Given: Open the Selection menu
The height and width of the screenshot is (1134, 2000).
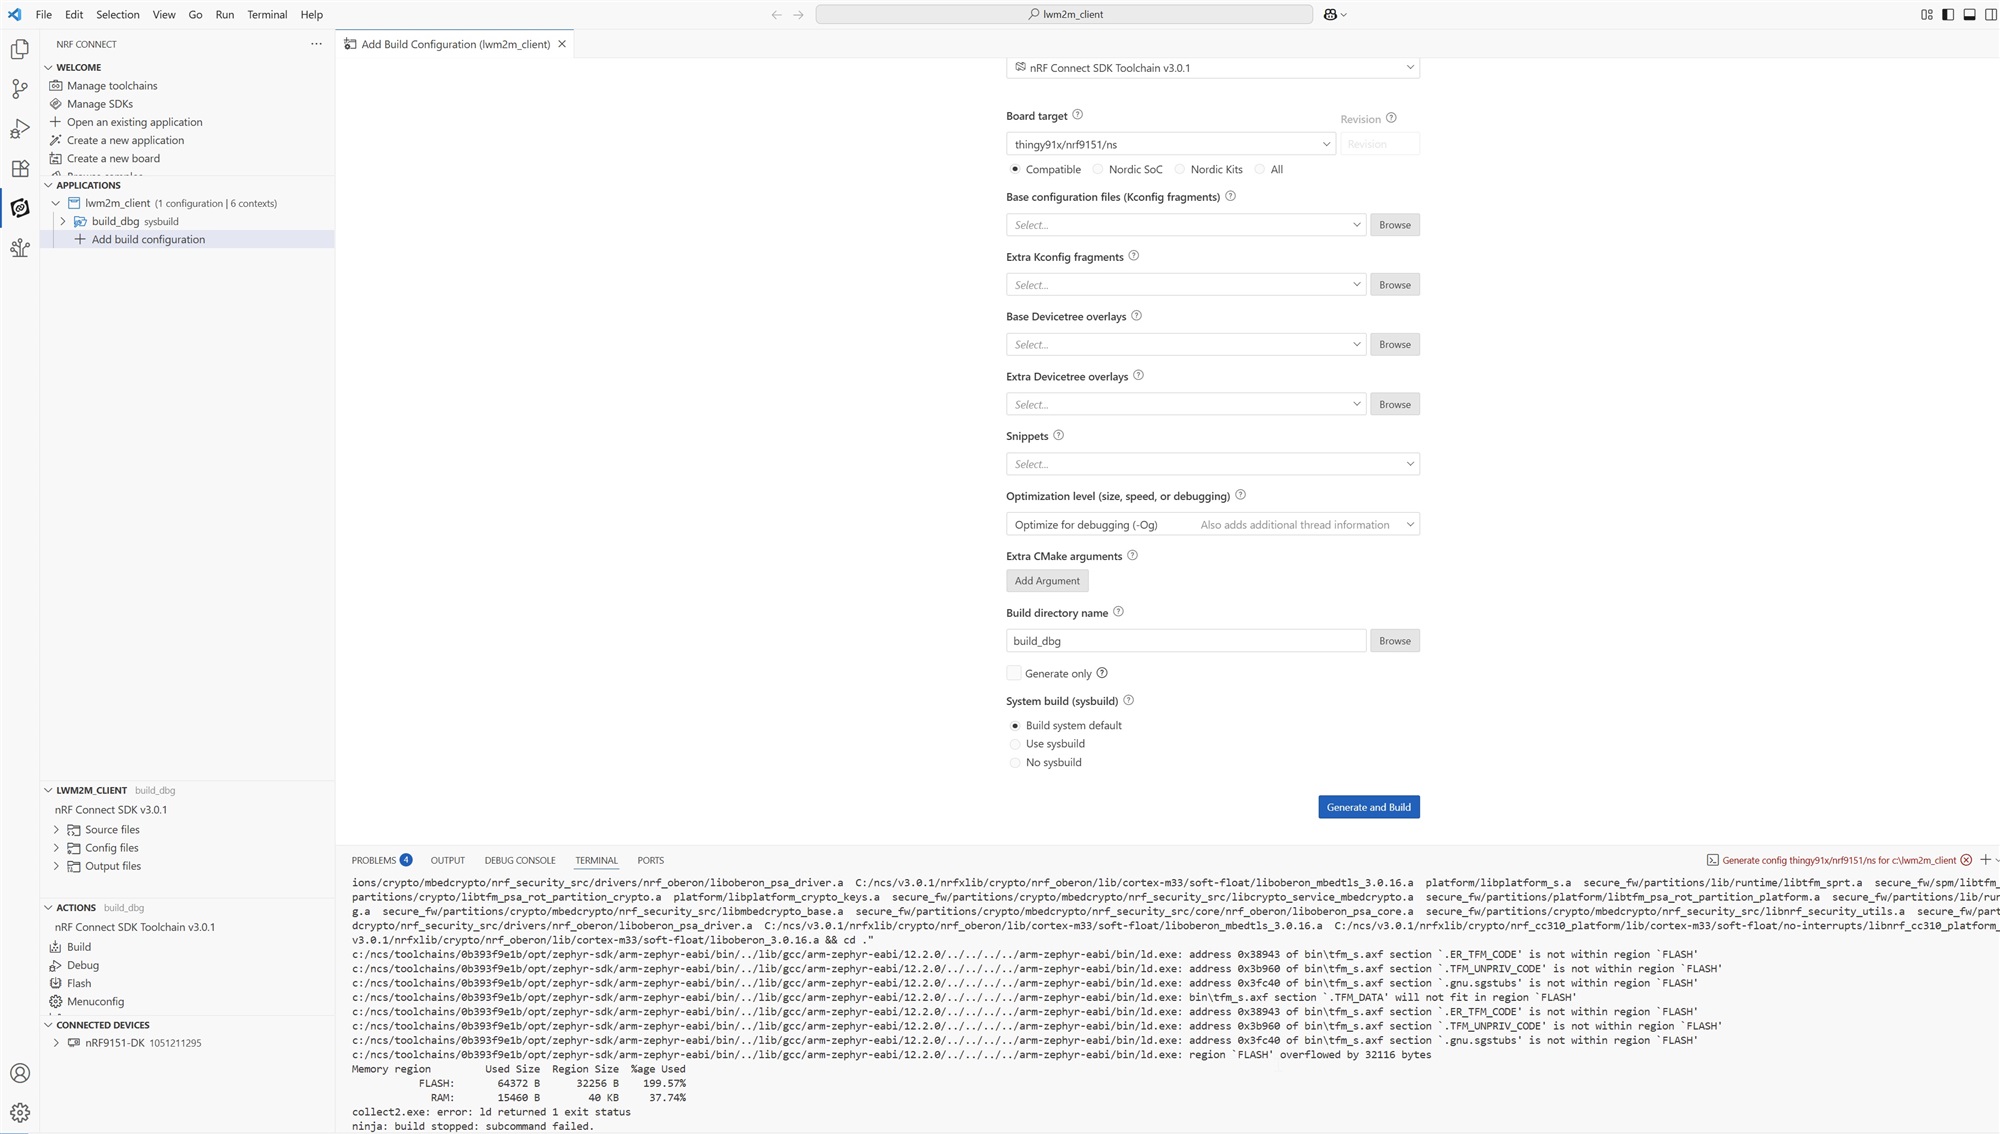Looking at the screenshot, I should pos(117,15).
